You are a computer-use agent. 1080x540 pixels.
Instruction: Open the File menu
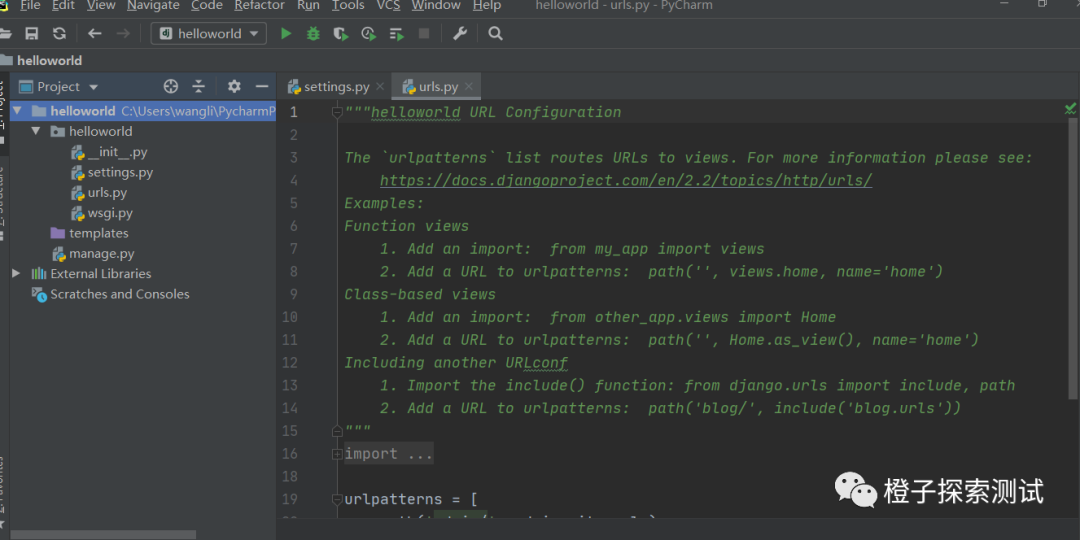(30, 6)
